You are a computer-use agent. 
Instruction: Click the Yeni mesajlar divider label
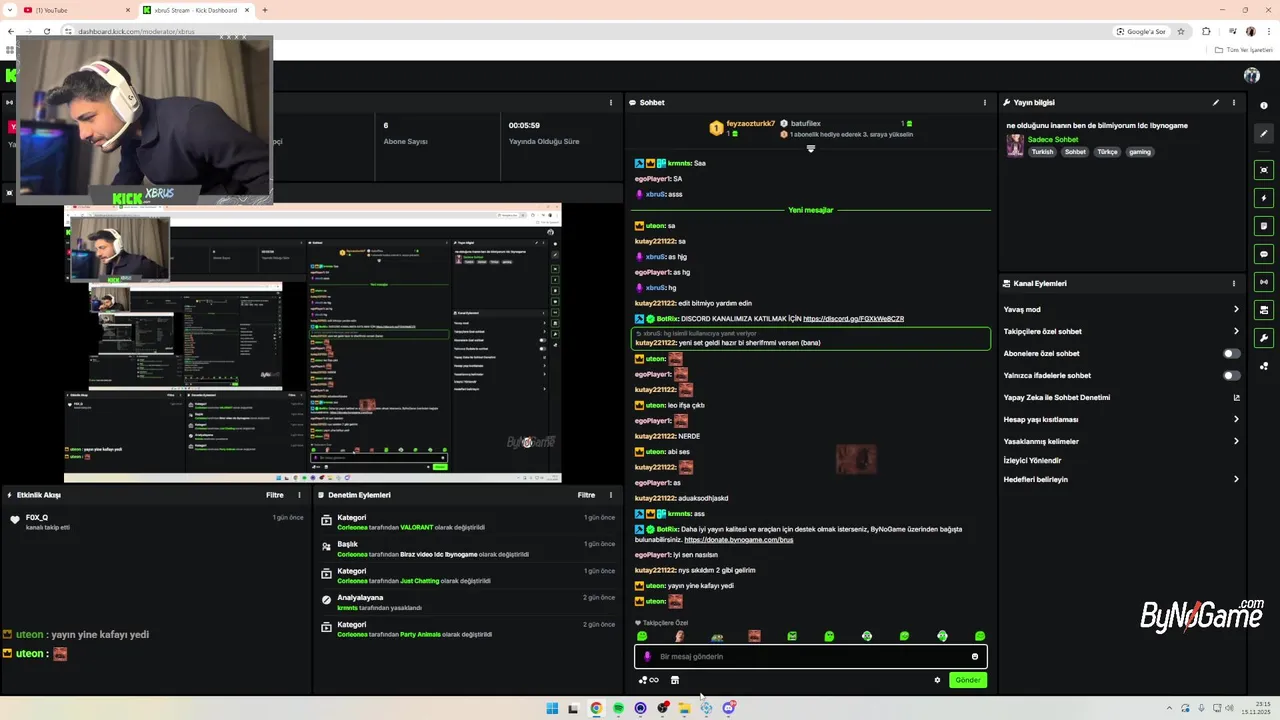pyautogui.click(x=810, y=210)
